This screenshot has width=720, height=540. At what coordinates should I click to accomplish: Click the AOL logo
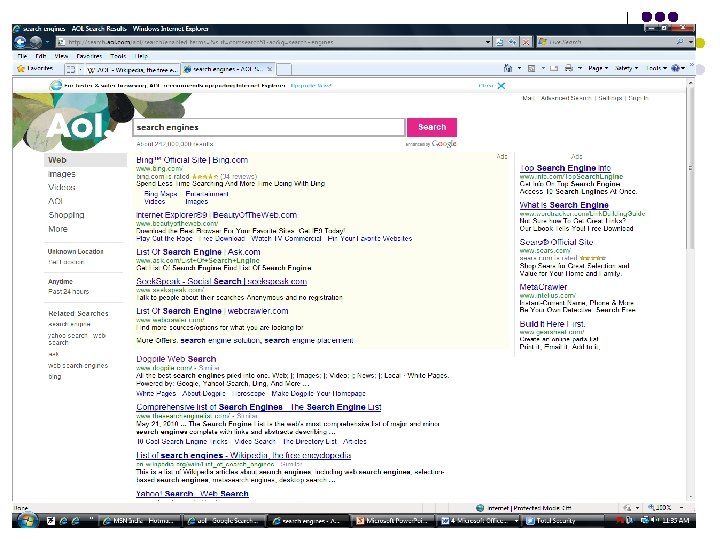click(77, 125)
